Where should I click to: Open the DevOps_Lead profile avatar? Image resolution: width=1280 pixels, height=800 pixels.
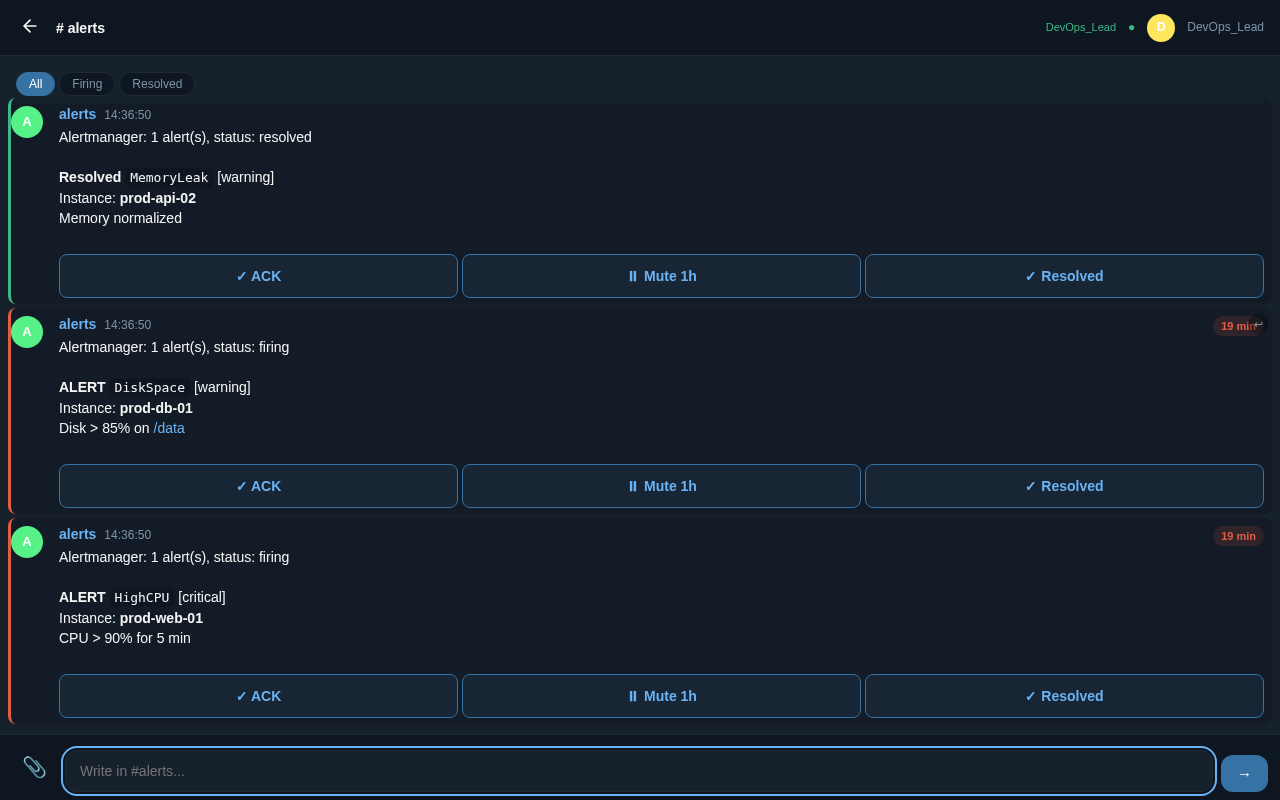point(1161,28)
